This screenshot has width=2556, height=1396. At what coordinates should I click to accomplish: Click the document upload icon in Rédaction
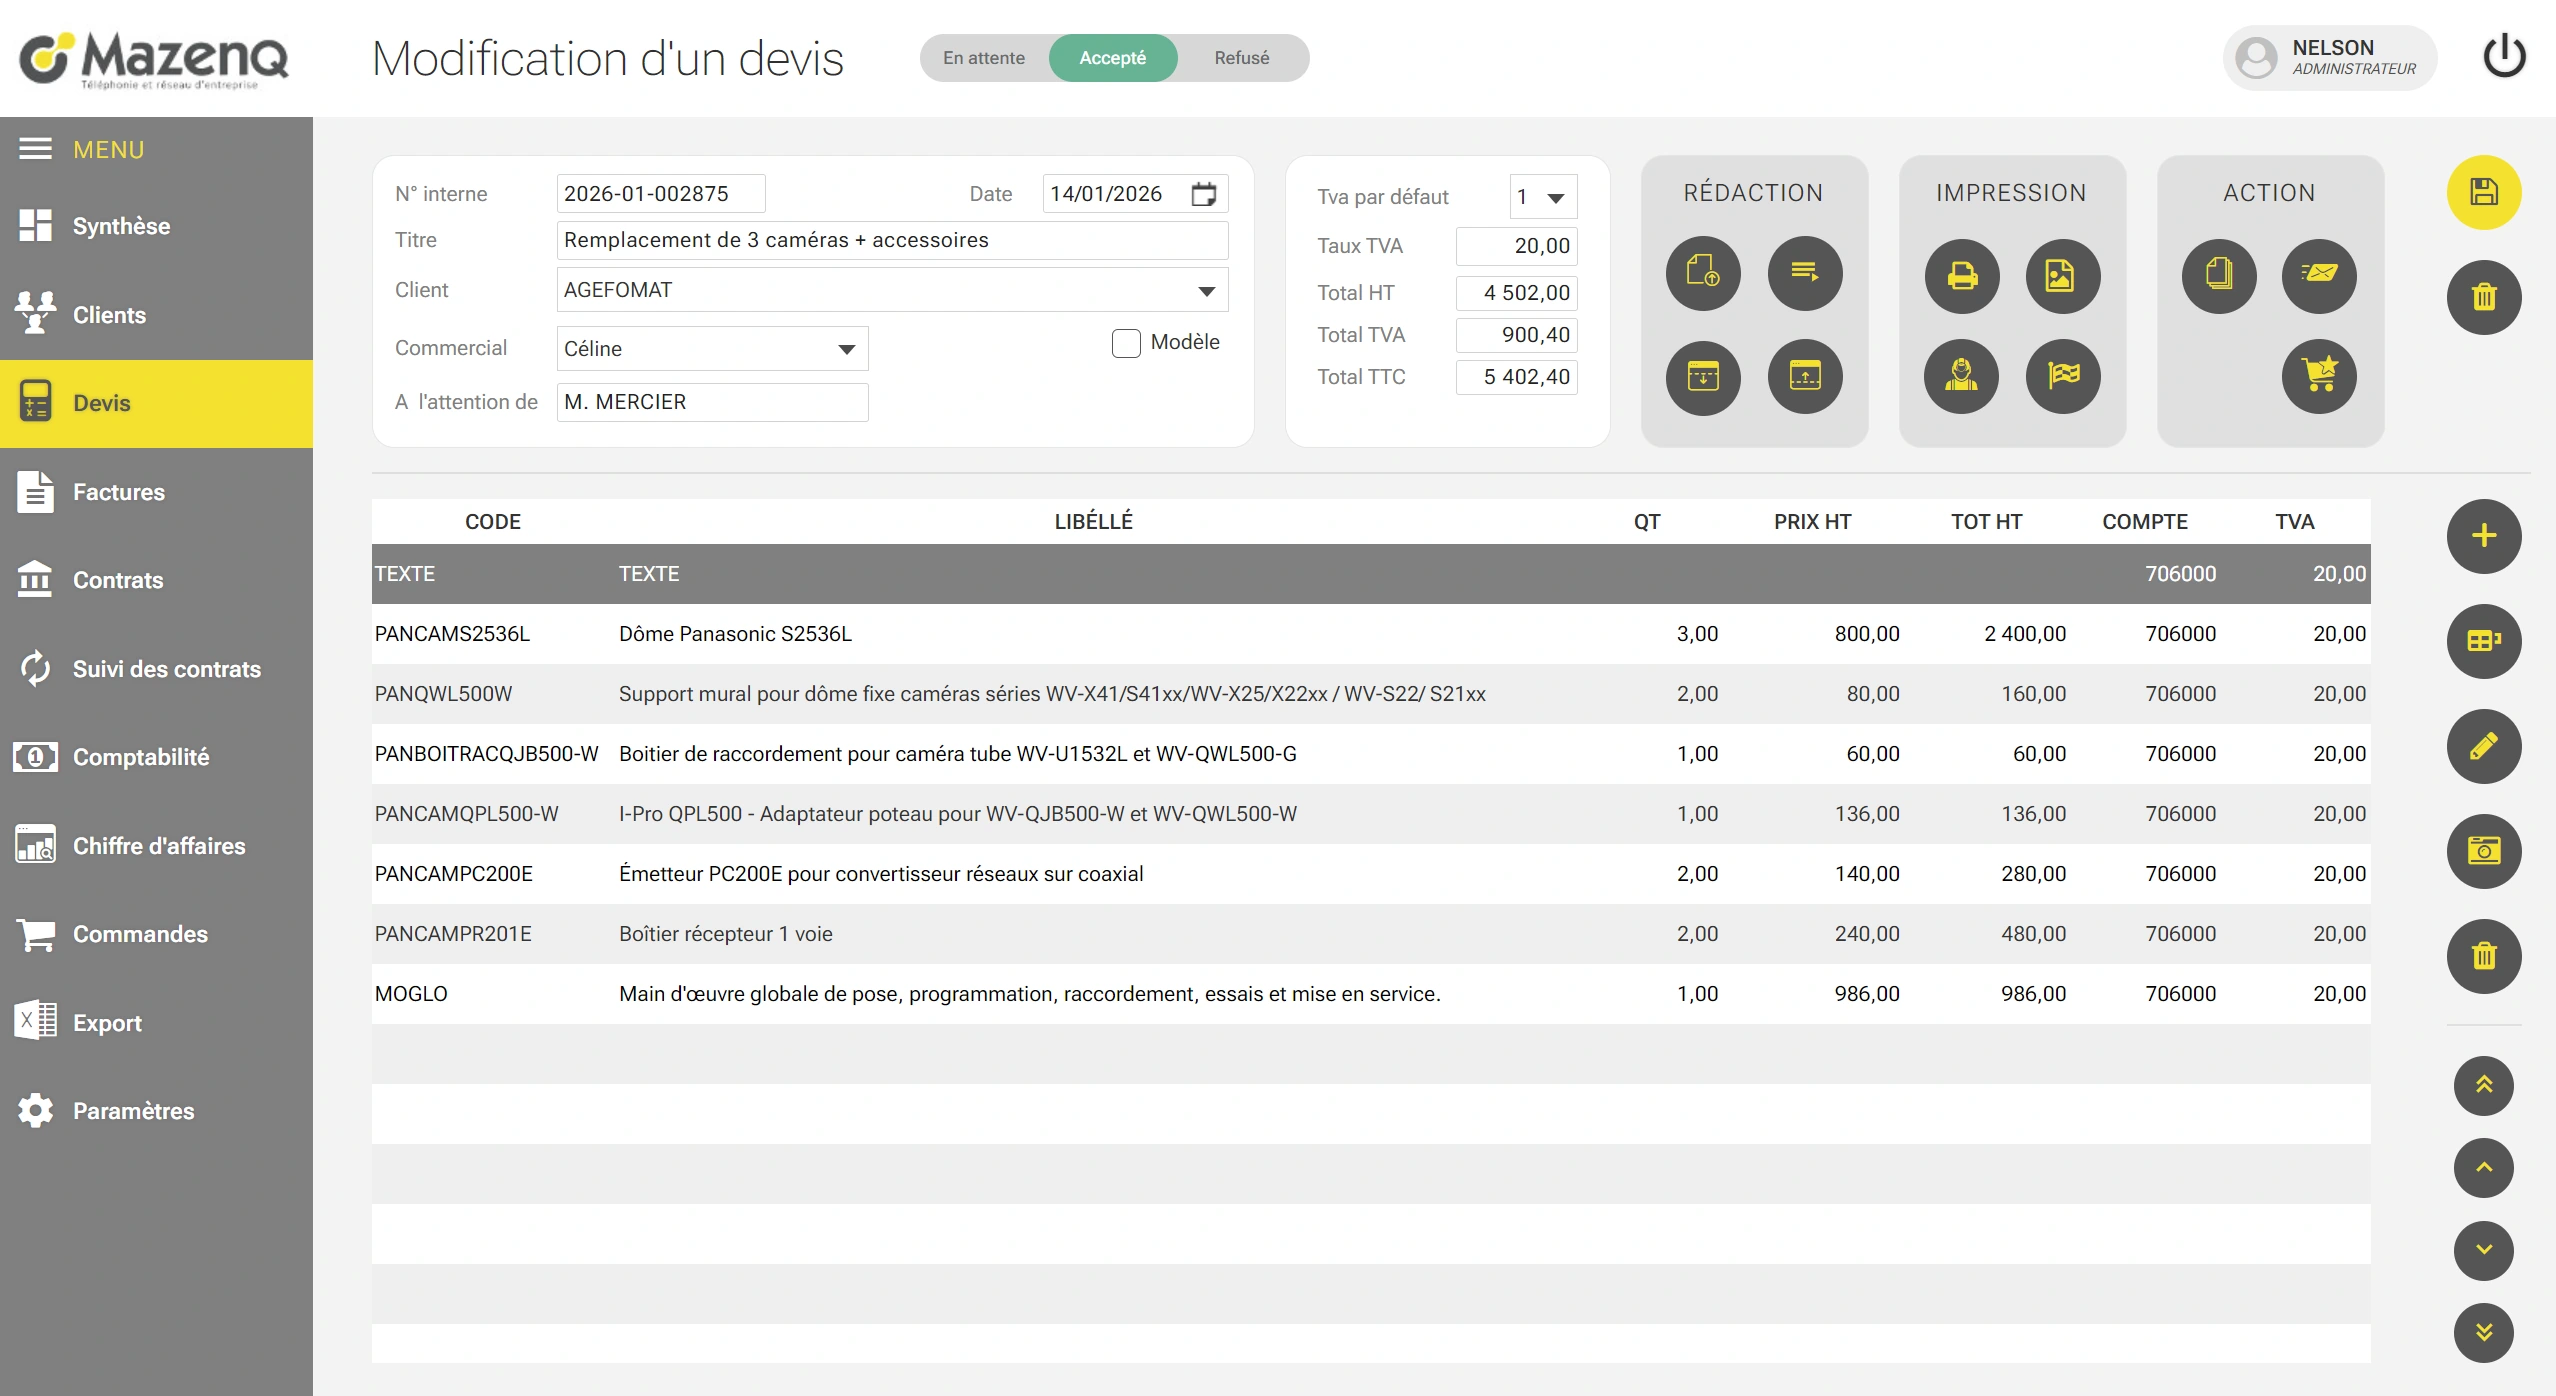click(x=1703, y=273)
